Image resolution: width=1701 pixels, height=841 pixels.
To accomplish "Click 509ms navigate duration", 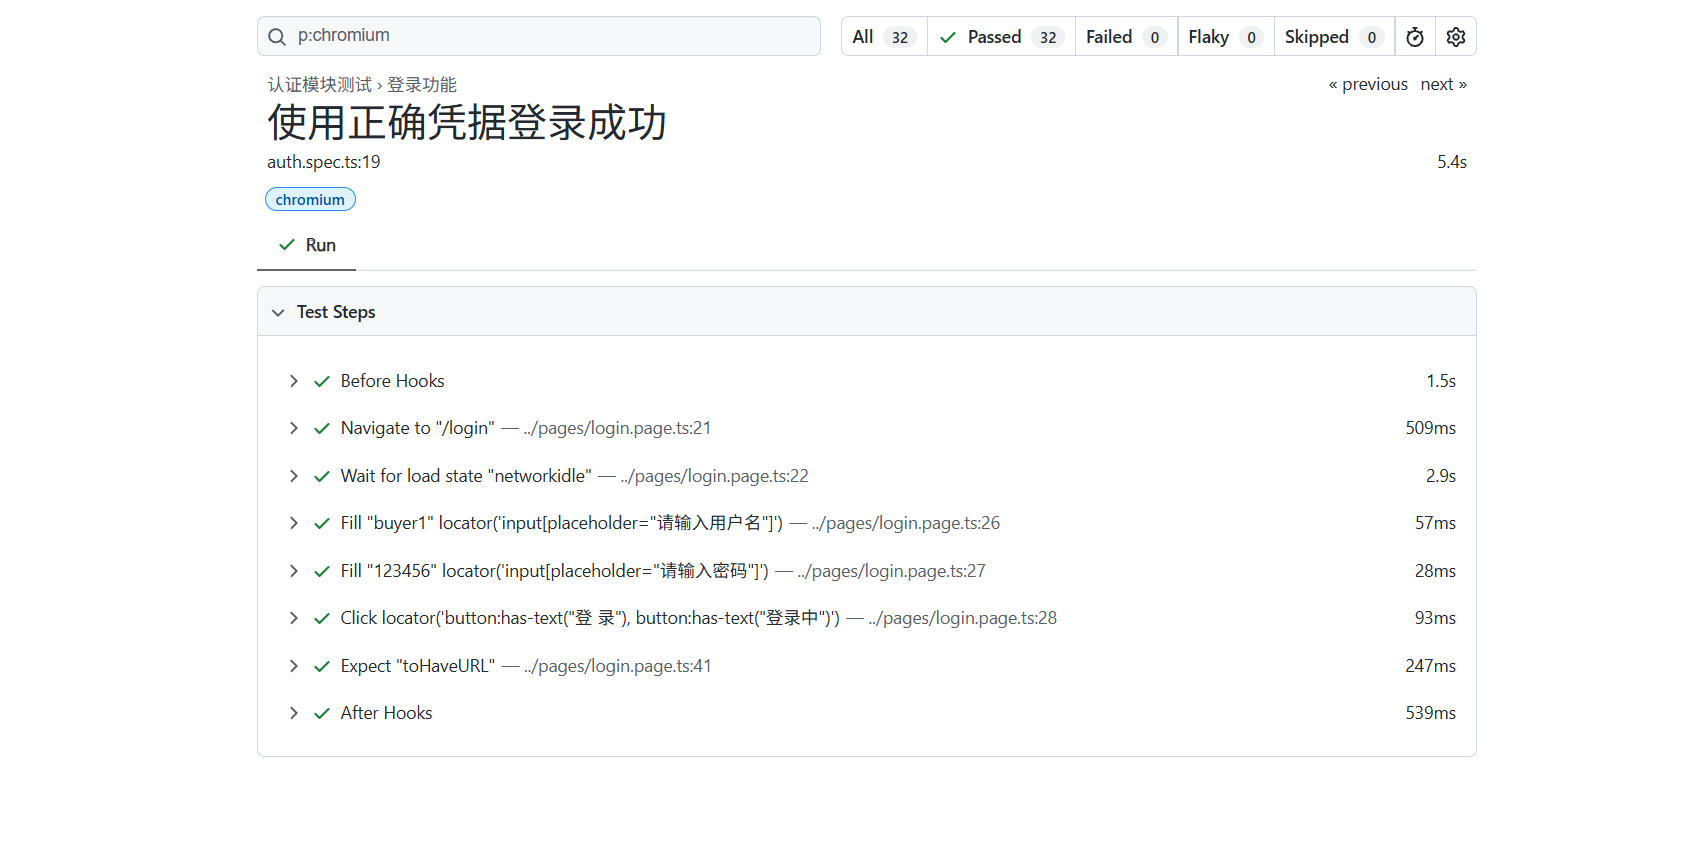I will tap(1431, 428).
